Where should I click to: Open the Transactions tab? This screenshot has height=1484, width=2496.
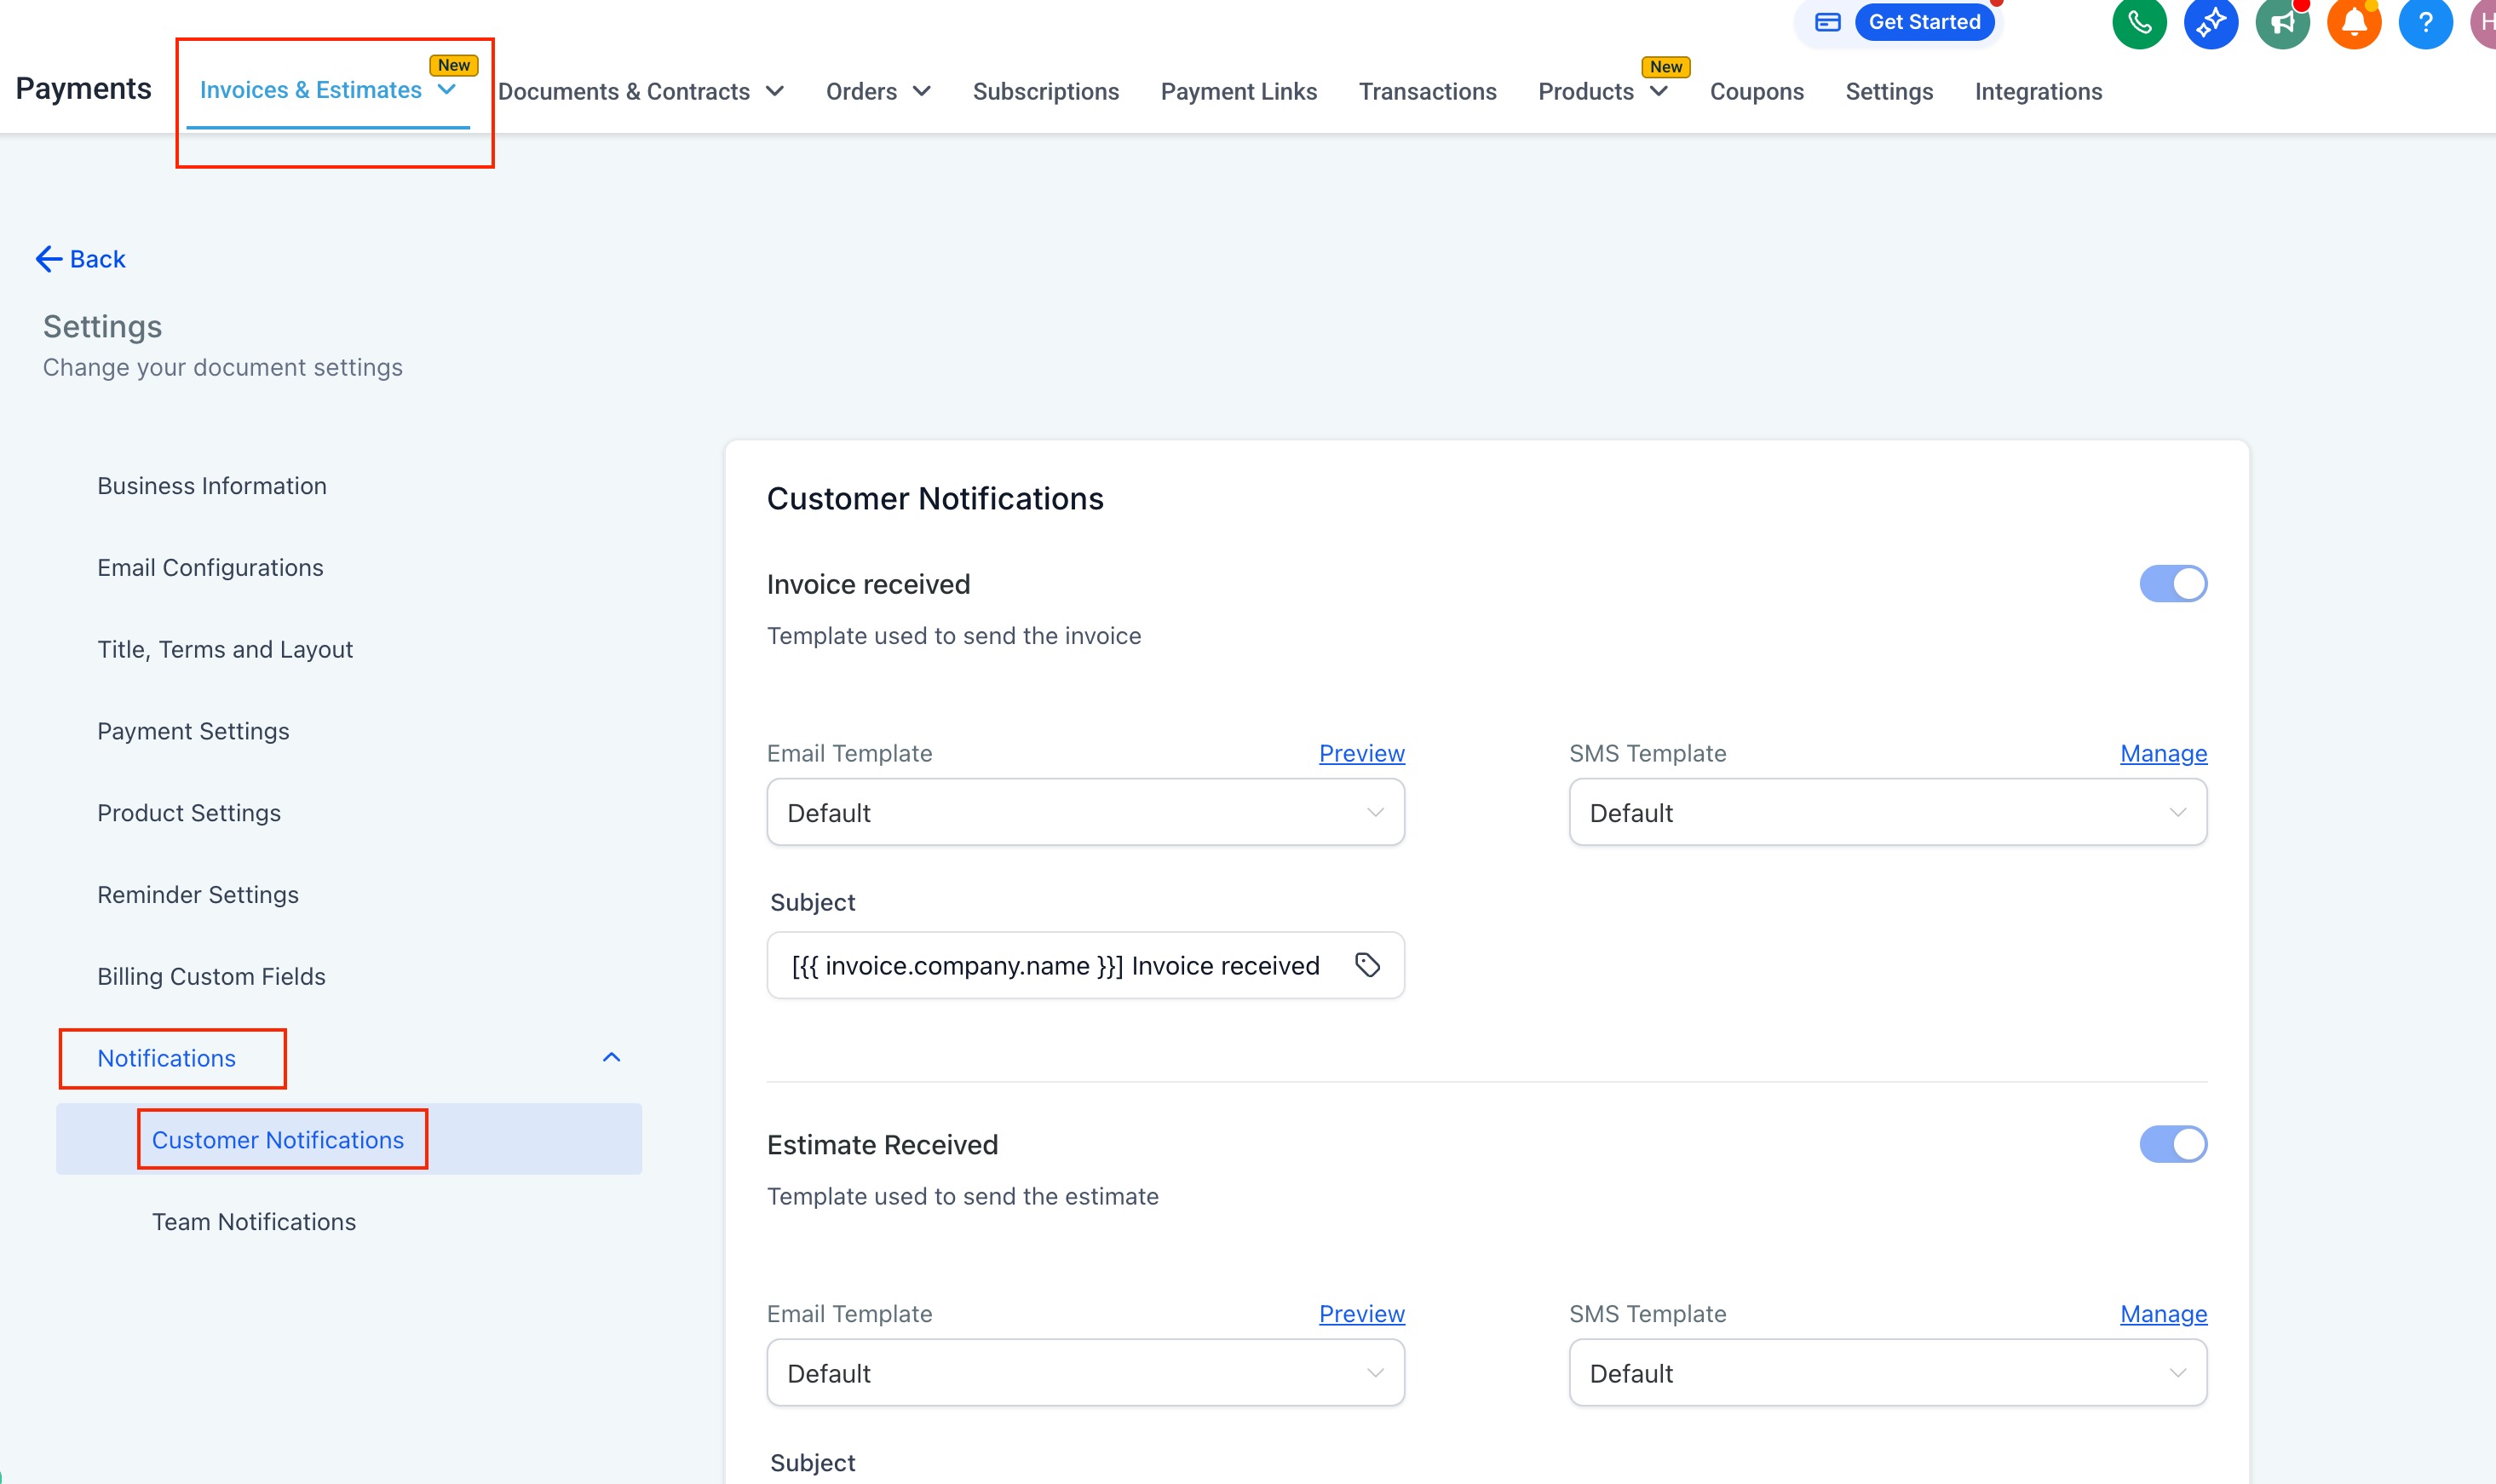tap(1427, 92)
